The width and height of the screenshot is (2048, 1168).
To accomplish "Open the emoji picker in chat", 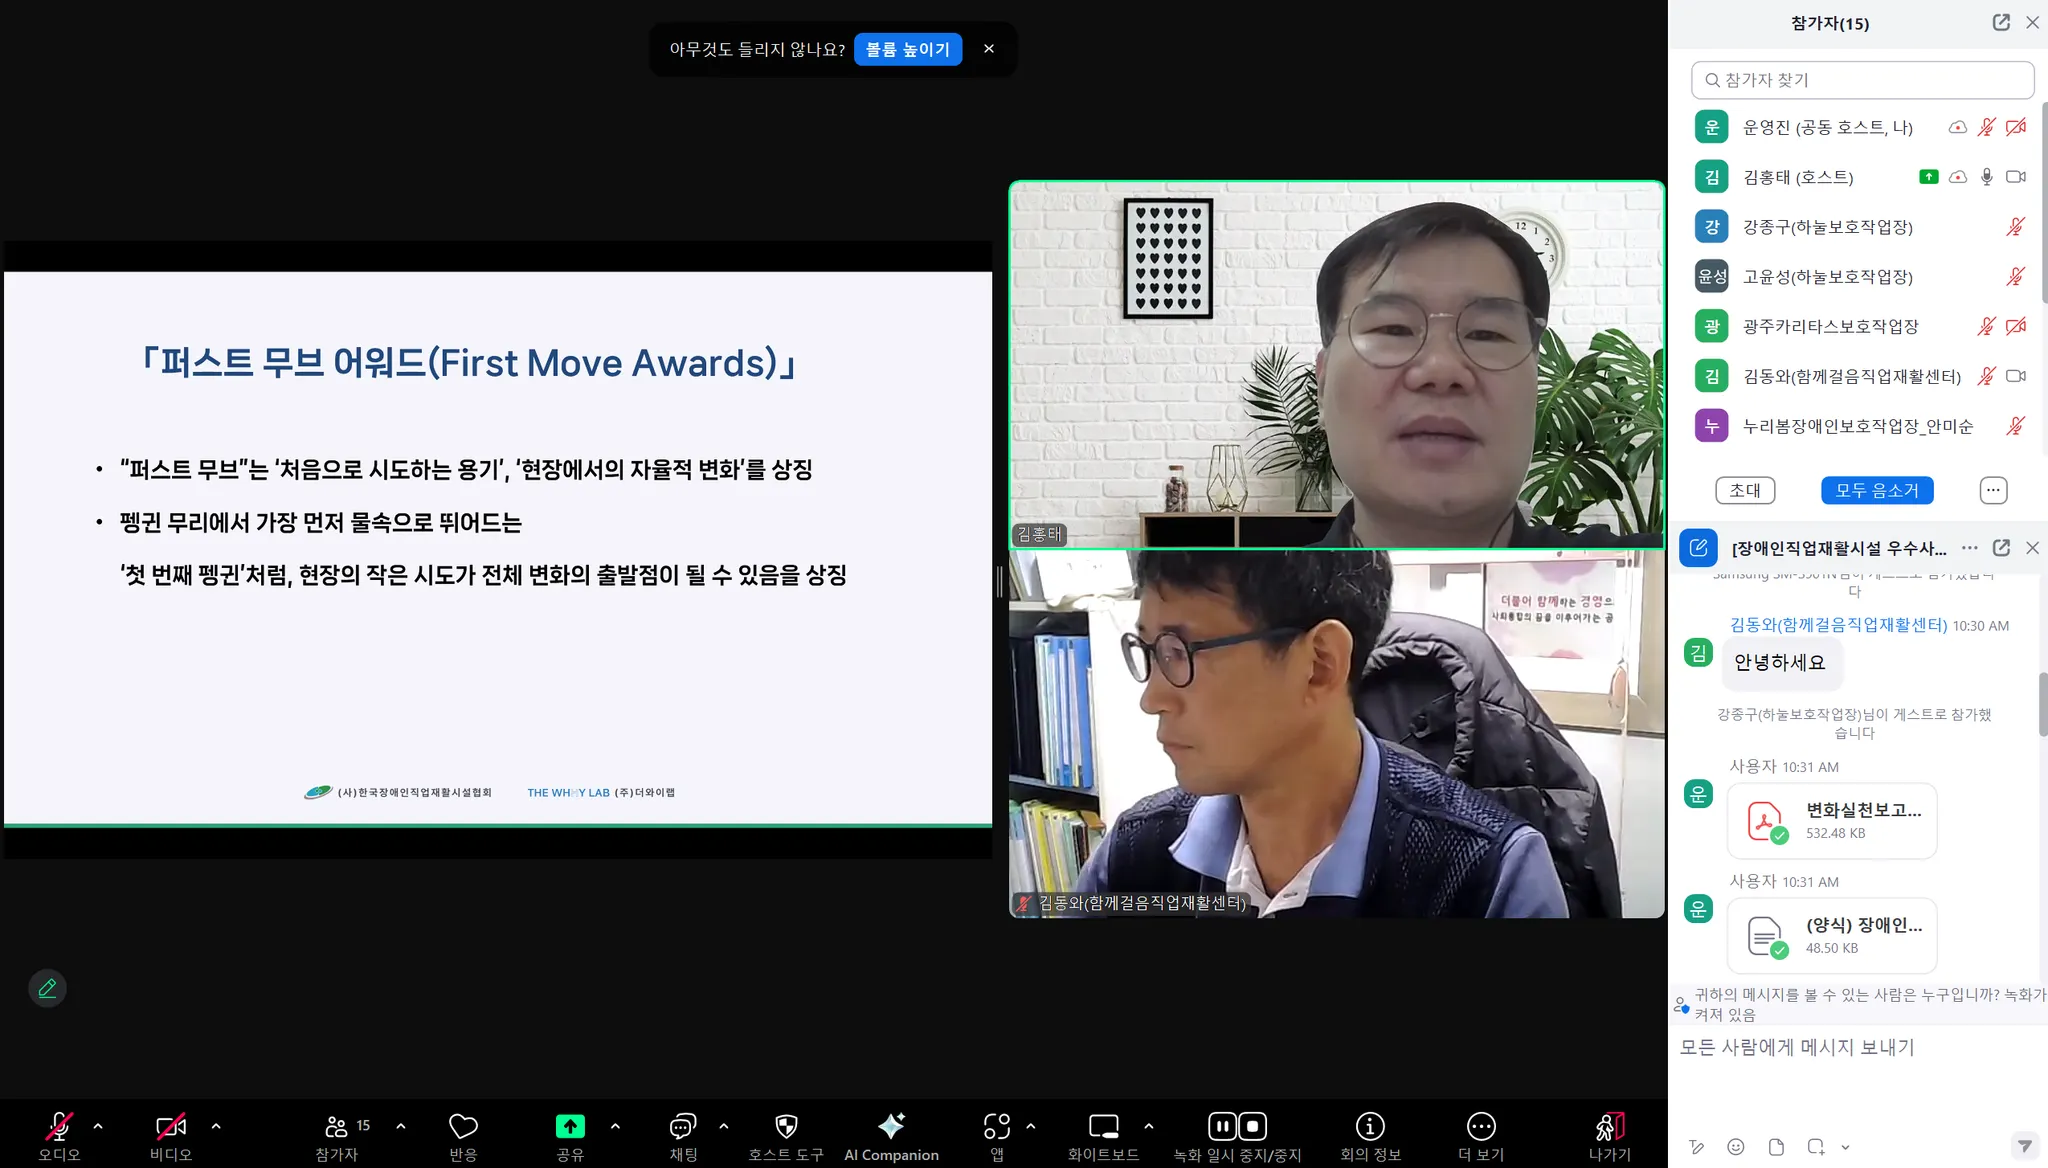I will (x=1736, y=1147).
